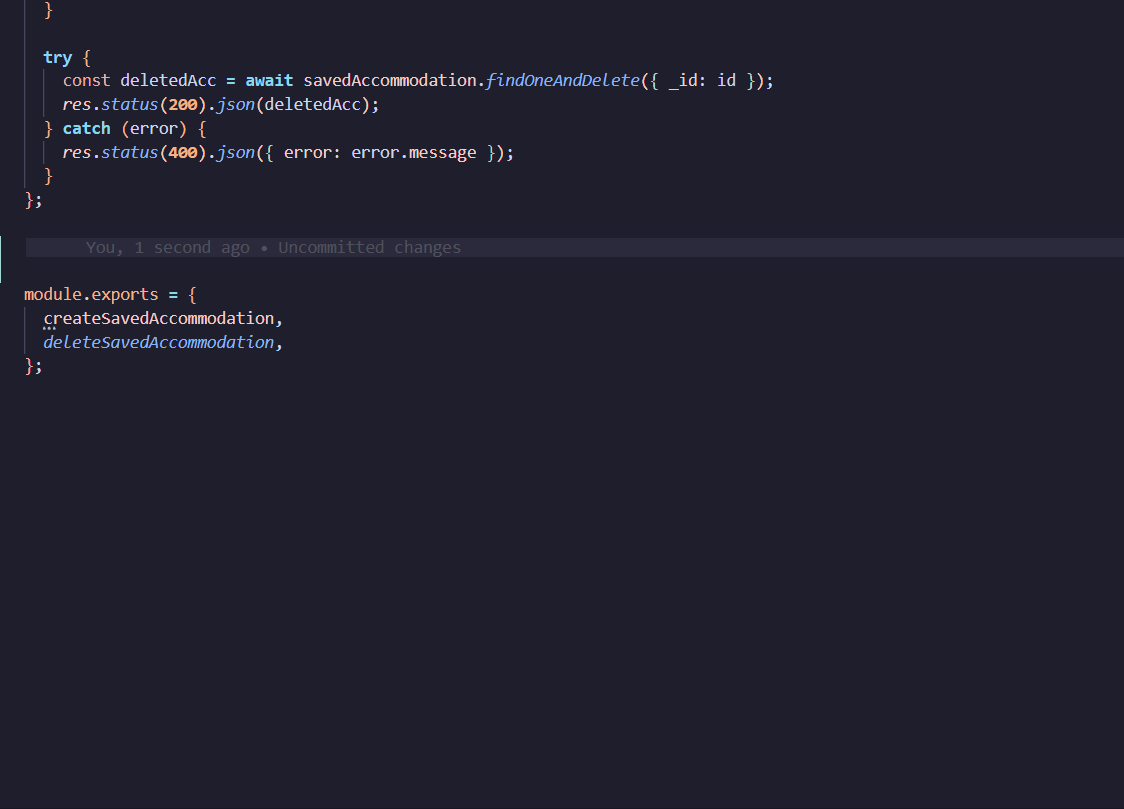Click the 'await' keyword

click(x=270, y=80)
